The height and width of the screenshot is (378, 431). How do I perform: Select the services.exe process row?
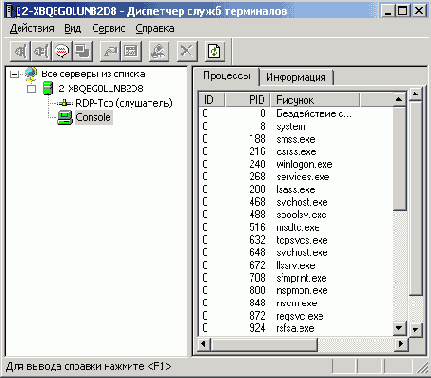(296, 177)
